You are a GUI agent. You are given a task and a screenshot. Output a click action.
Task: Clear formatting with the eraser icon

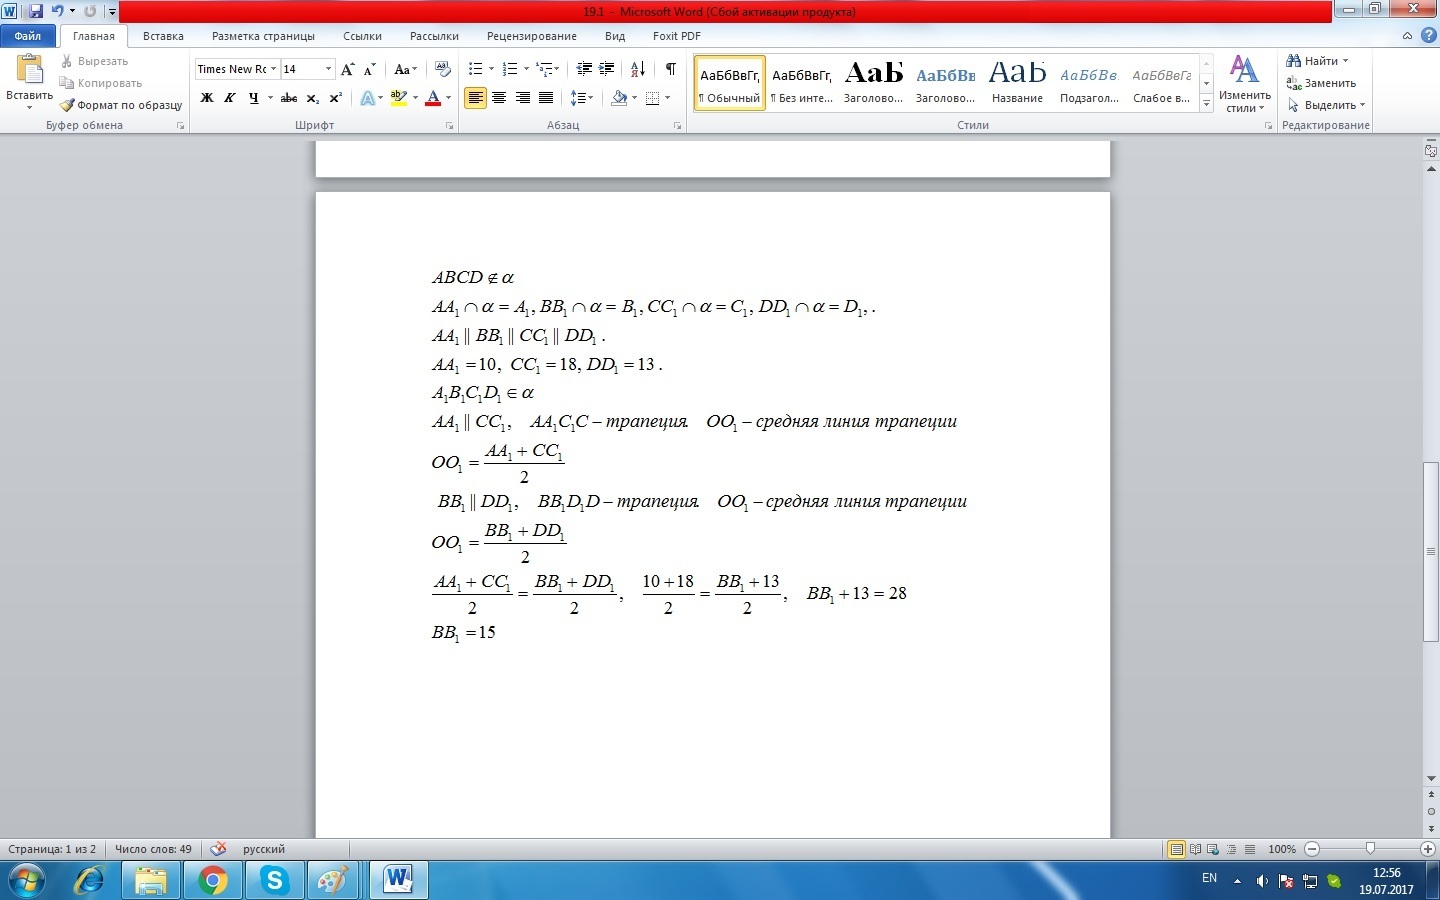coord(443,69)
